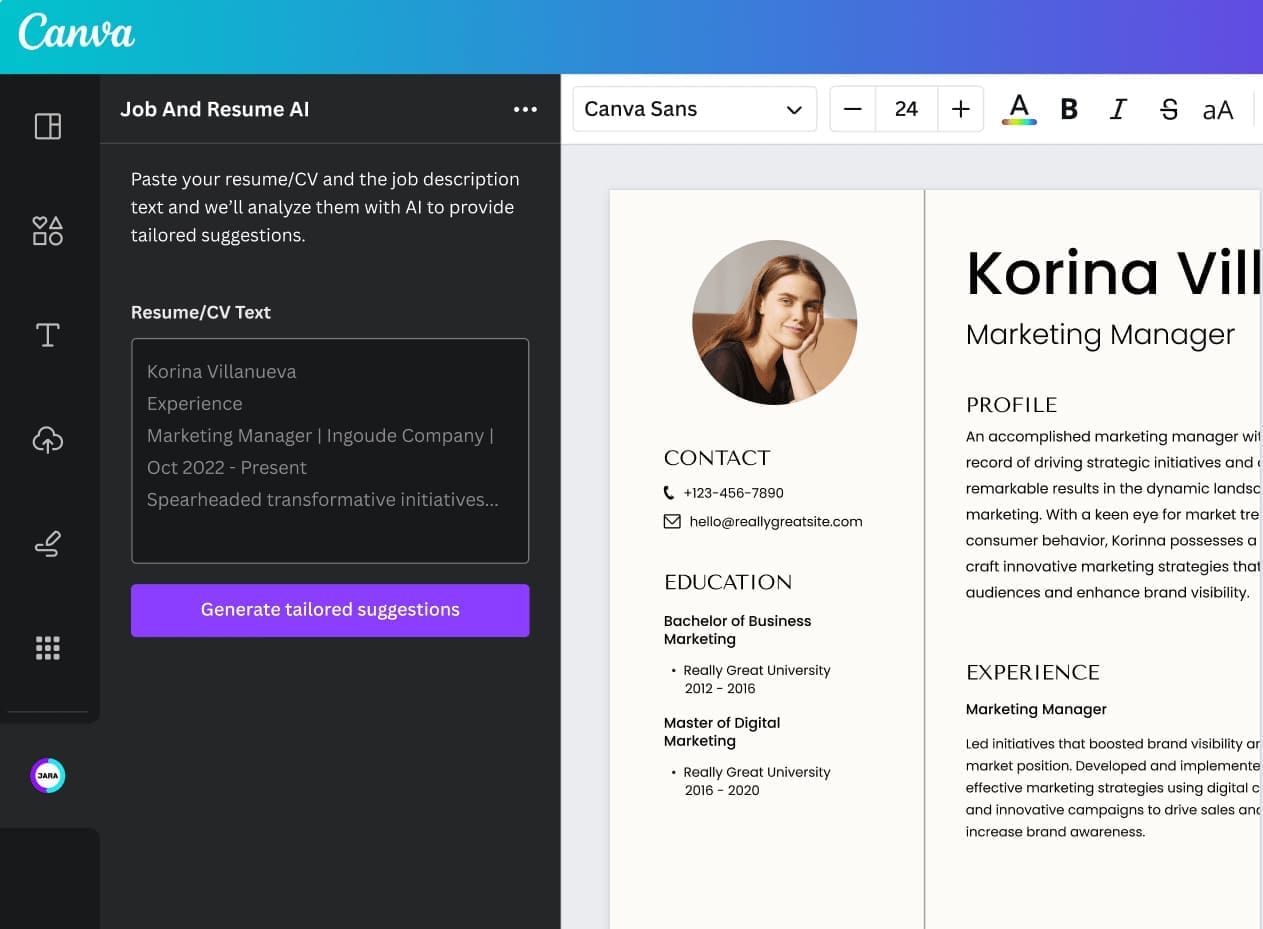1263x929 pixels.
Task: Decrease font size with the minus button
Action: [x=852, y=109]
